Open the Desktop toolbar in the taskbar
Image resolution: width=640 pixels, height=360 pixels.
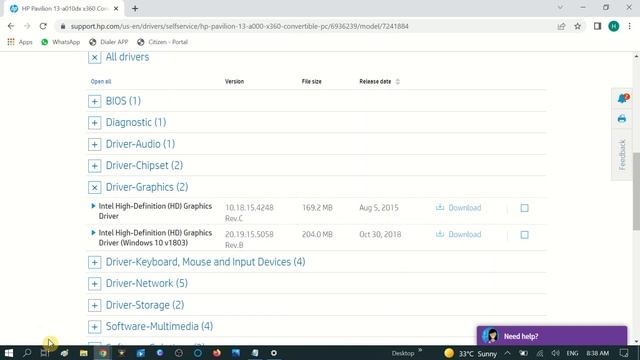[403, 353]
